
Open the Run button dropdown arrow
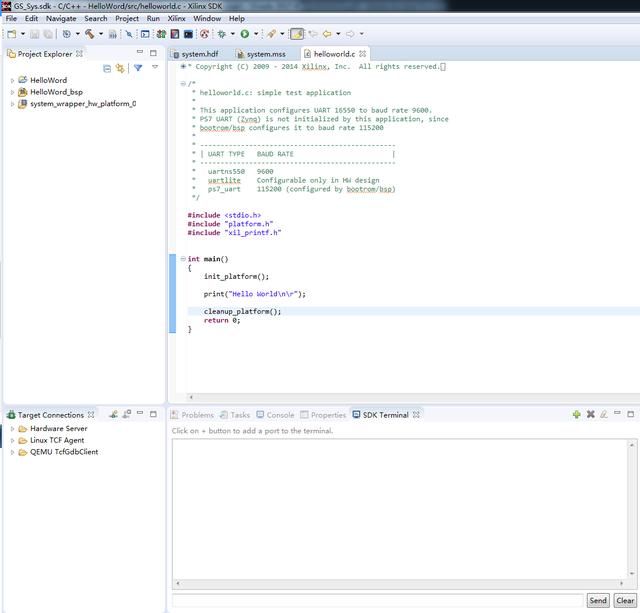pos(256,34)
